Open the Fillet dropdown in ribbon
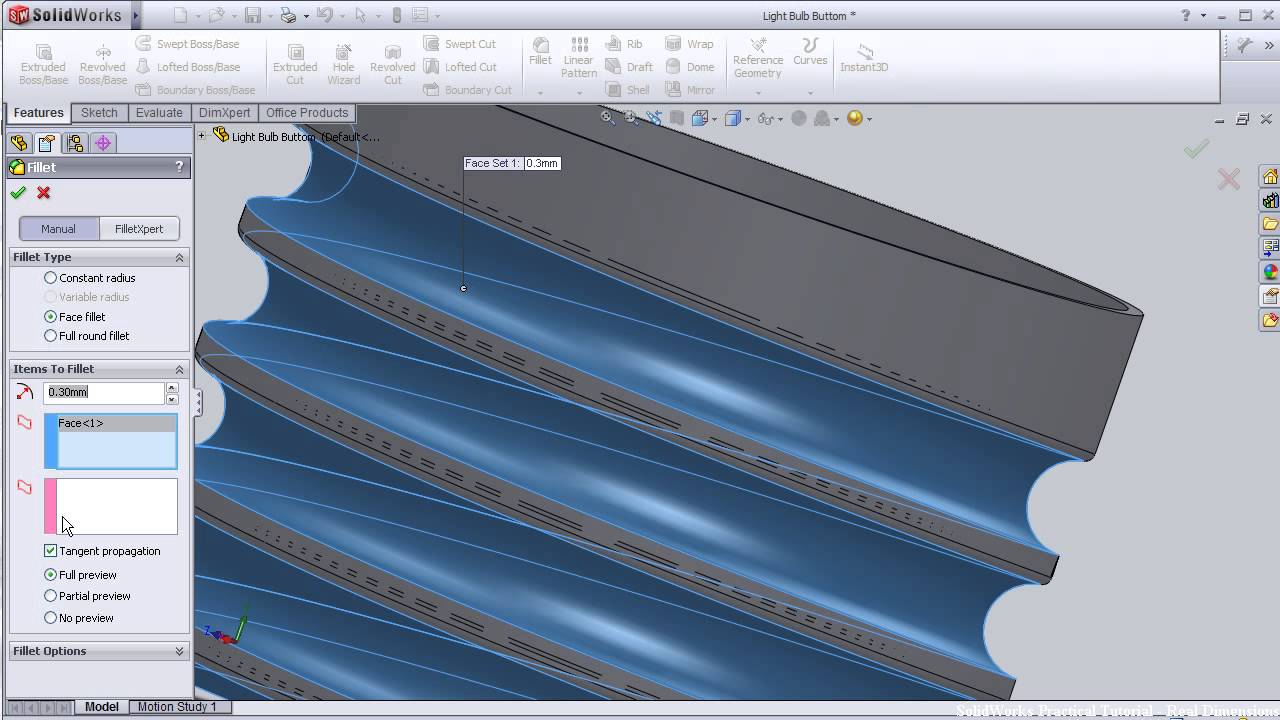The image size is (1280, 720). (540, 93)
